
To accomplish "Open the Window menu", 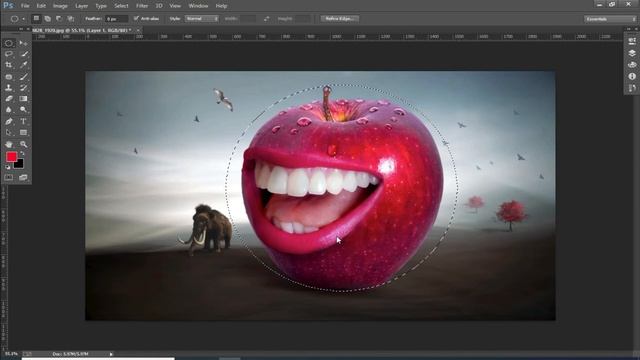I will [x=198, y=6].
